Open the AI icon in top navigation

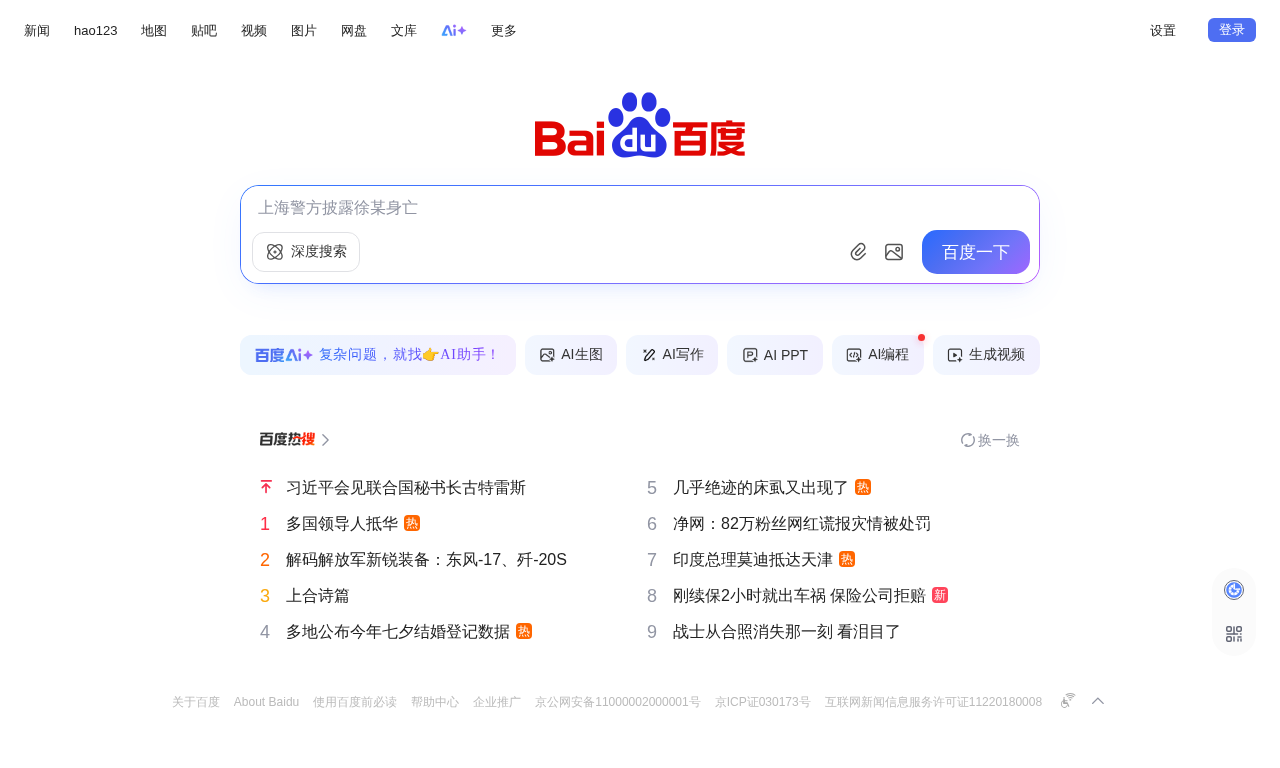(x=454, y=31)
